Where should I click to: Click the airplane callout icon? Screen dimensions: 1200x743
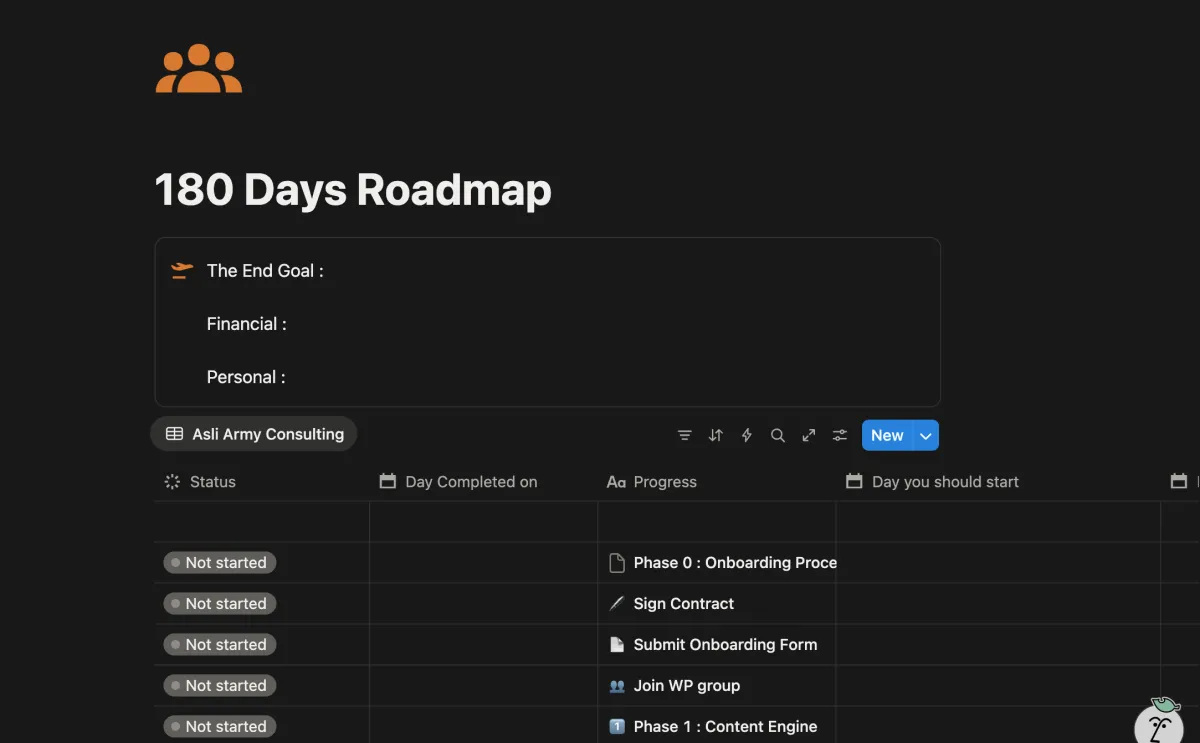(181, 271)
